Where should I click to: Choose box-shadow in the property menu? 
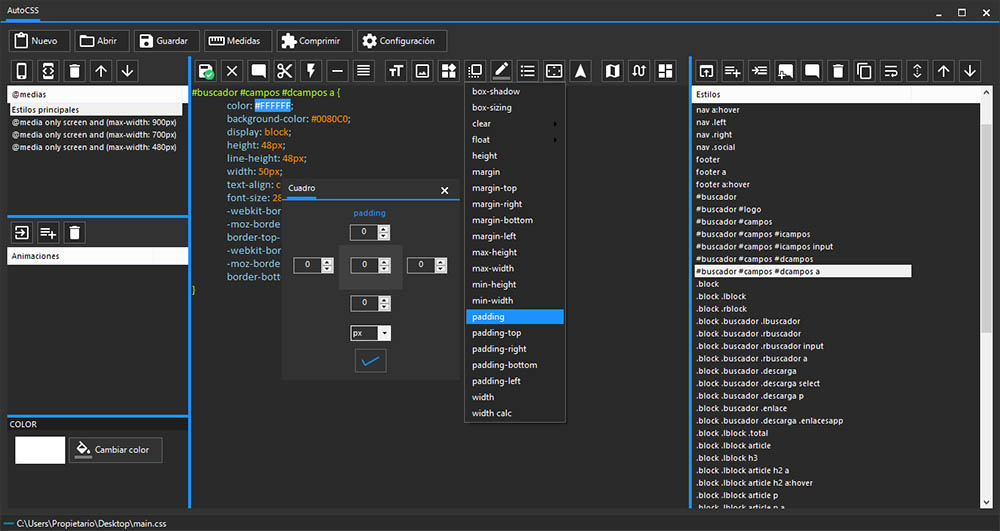(515, 92)
